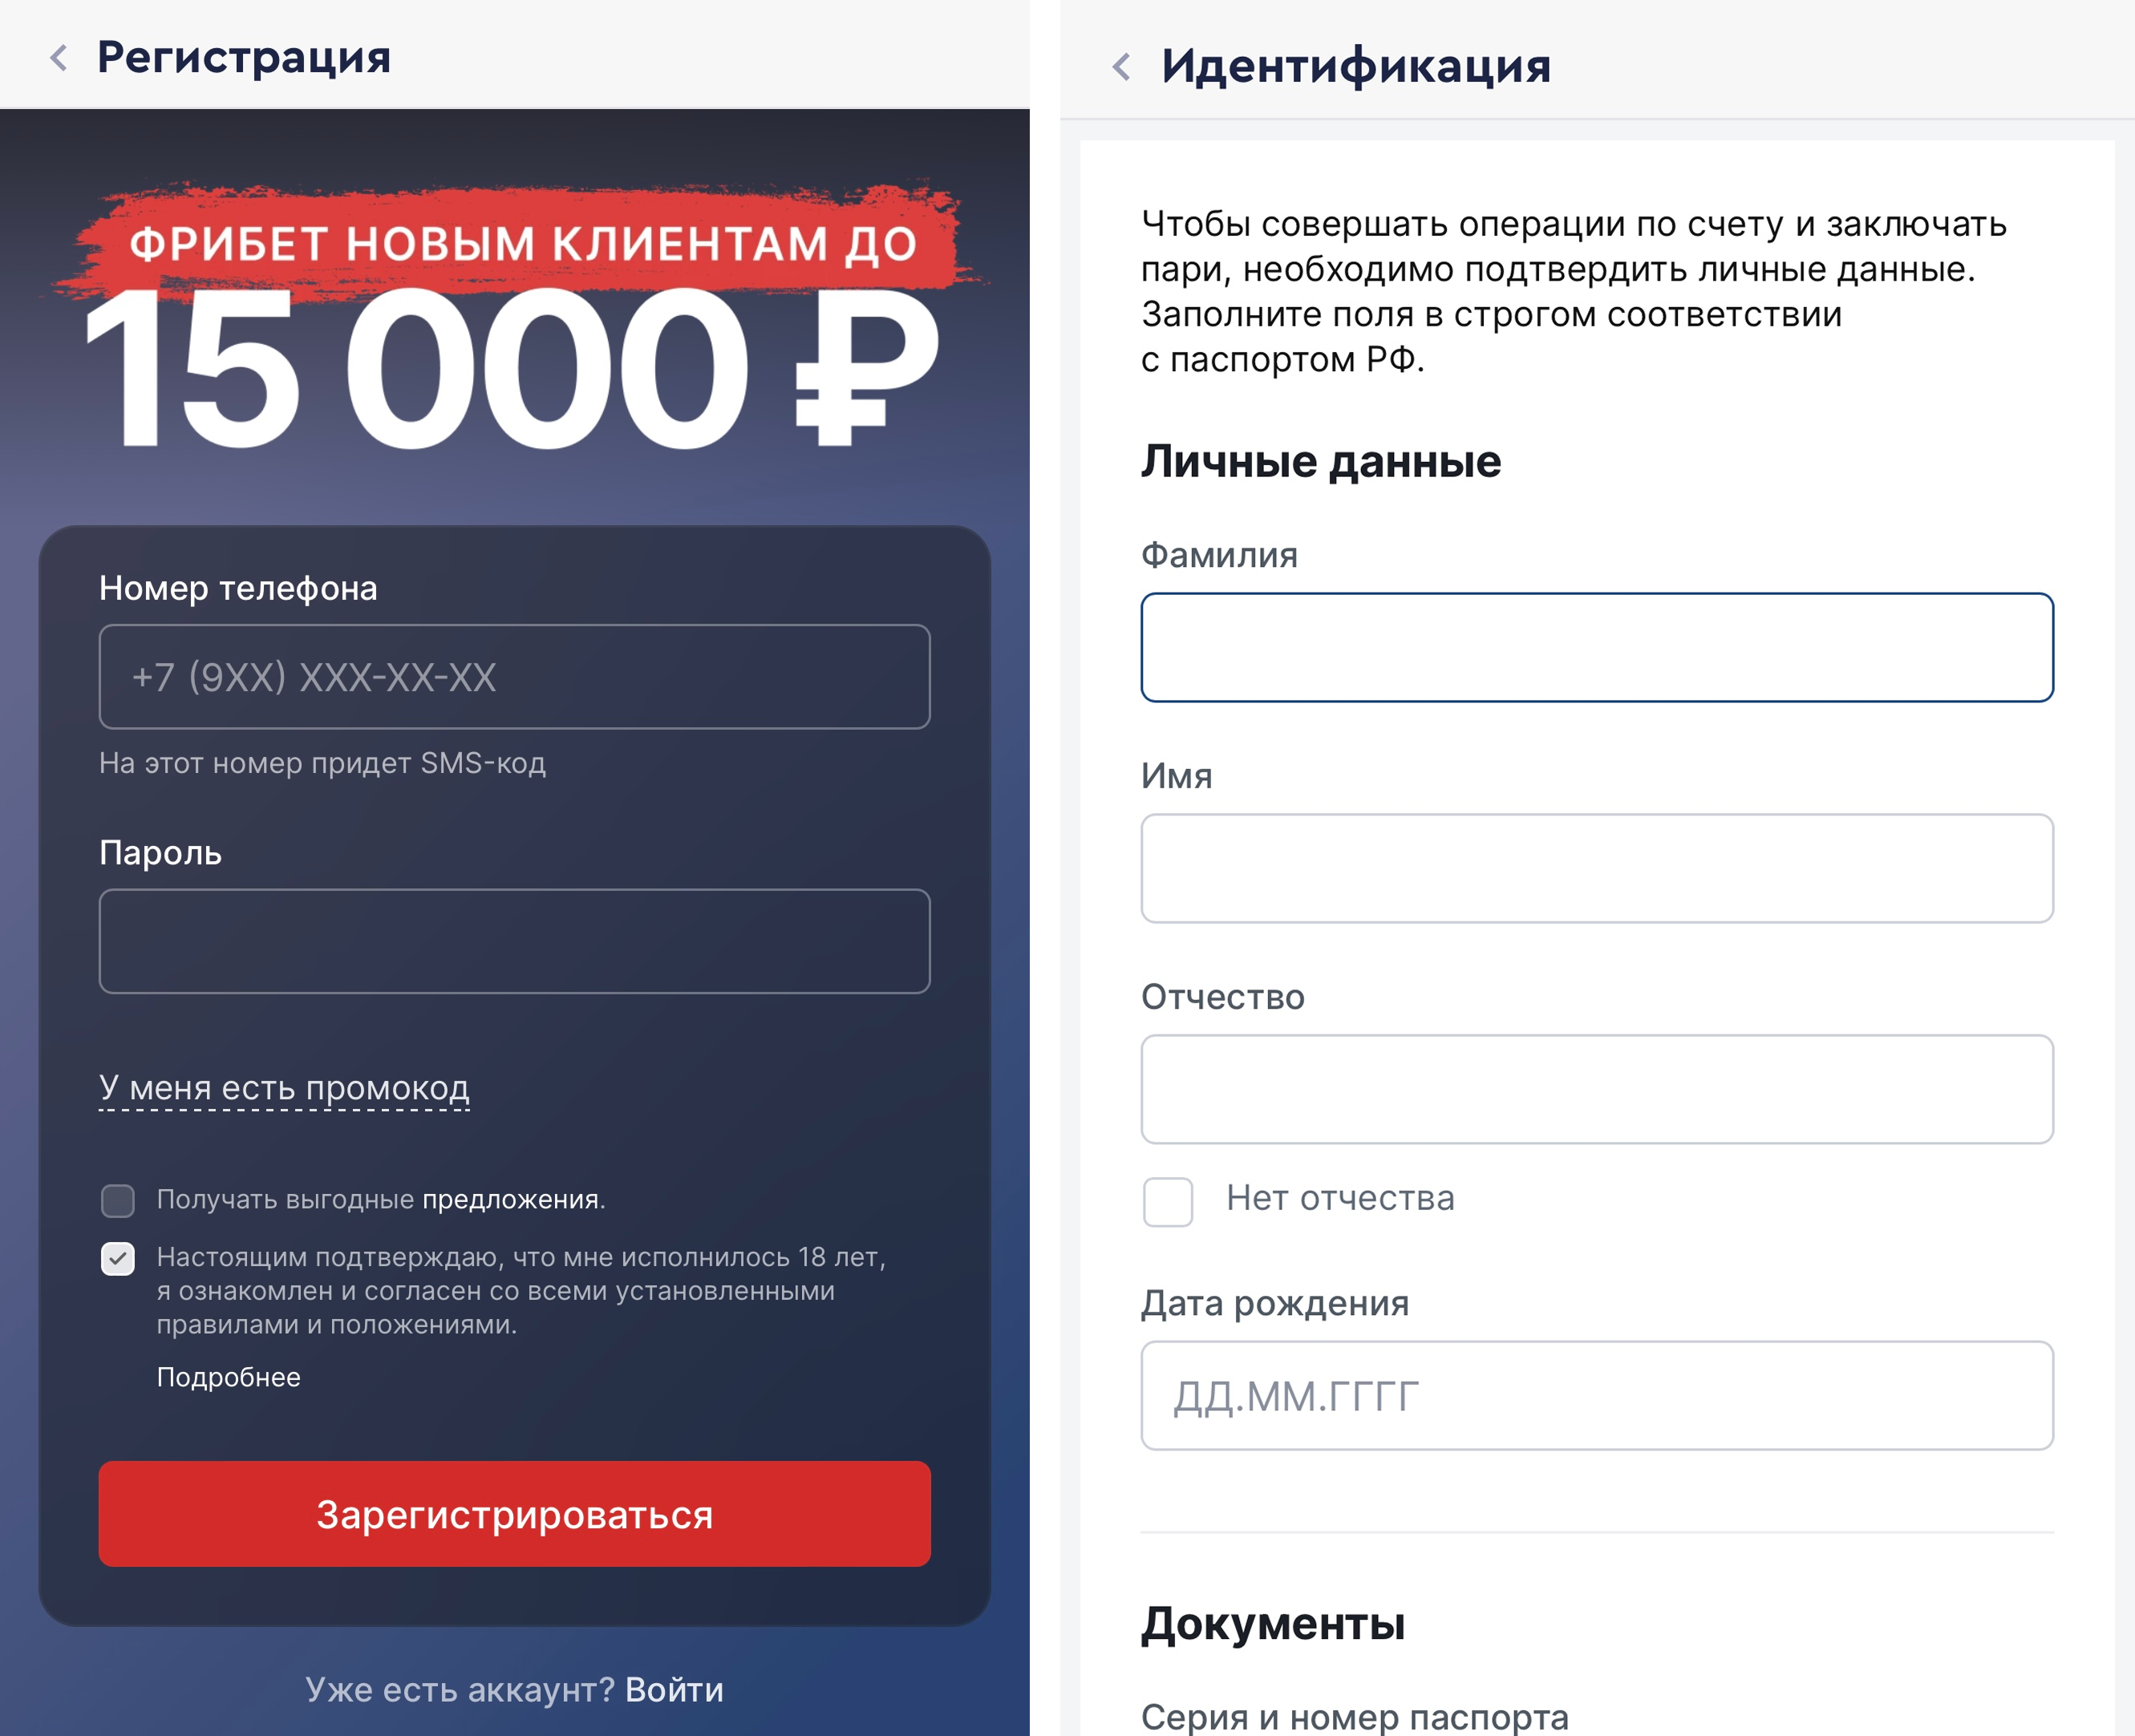Focus the Номер телефона input field
This screenshot has height=1736, width=2135.
[x=514, y=677]
